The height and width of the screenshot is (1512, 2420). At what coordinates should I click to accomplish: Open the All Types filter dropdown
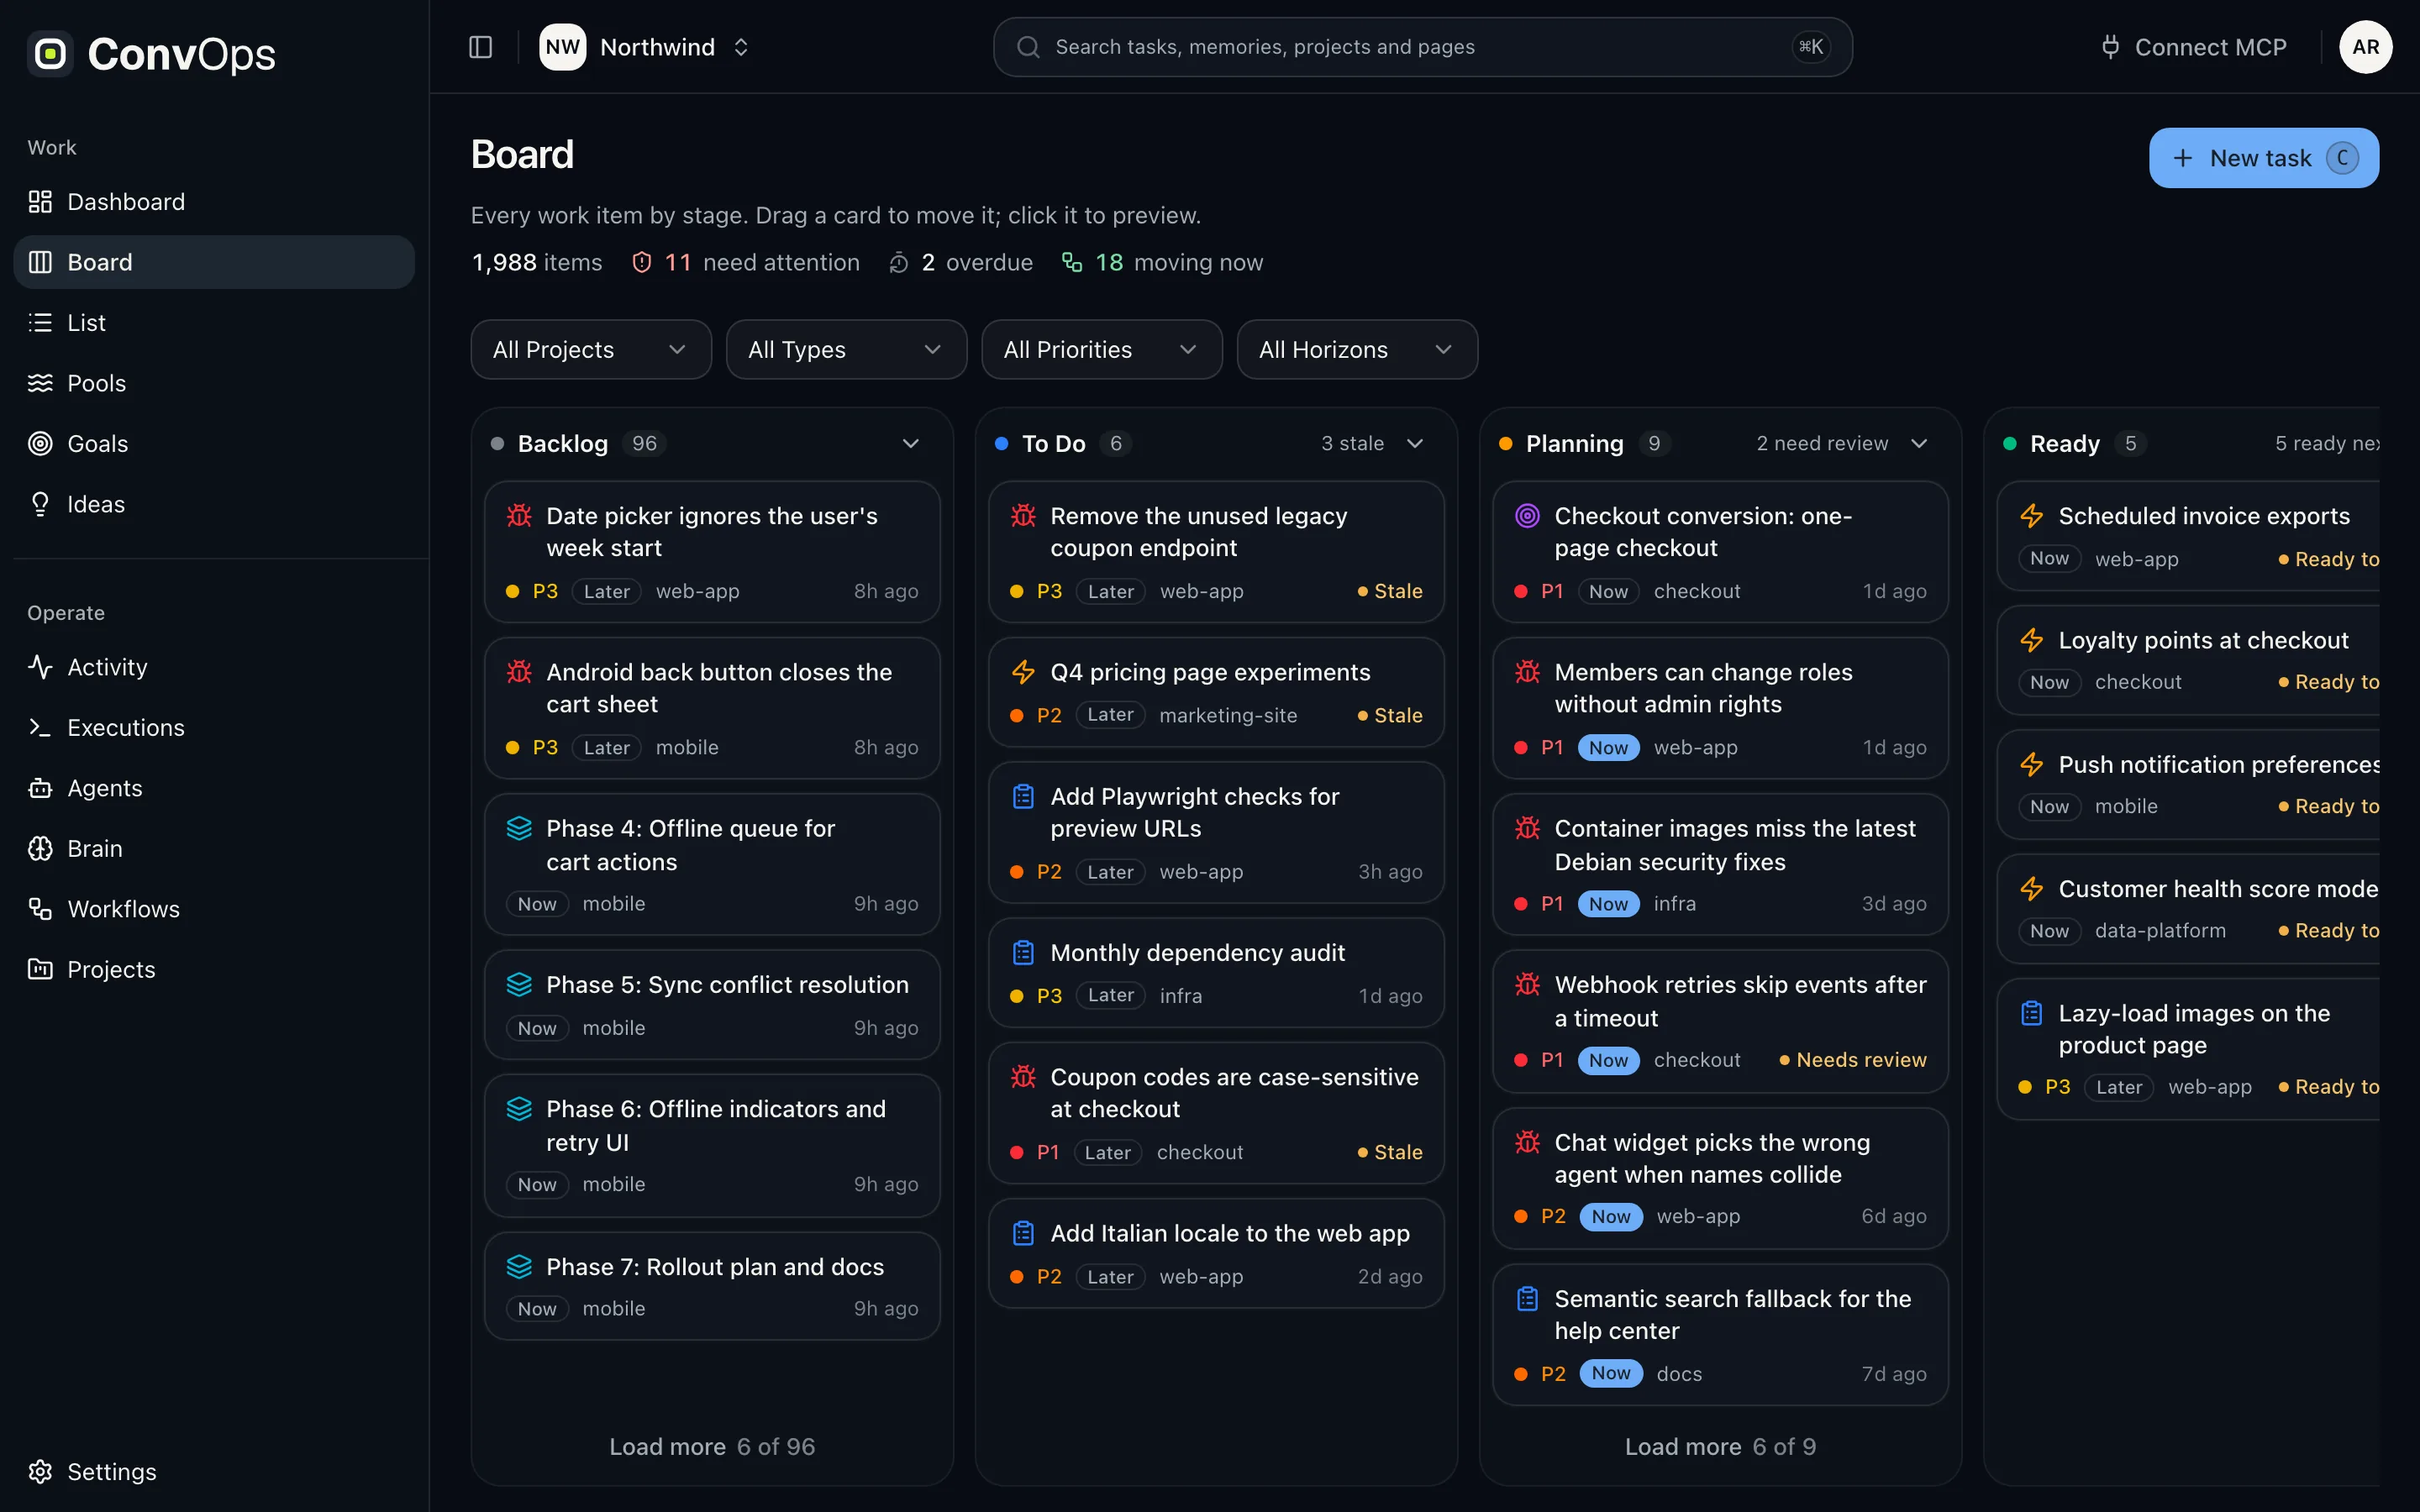(846, 349)
